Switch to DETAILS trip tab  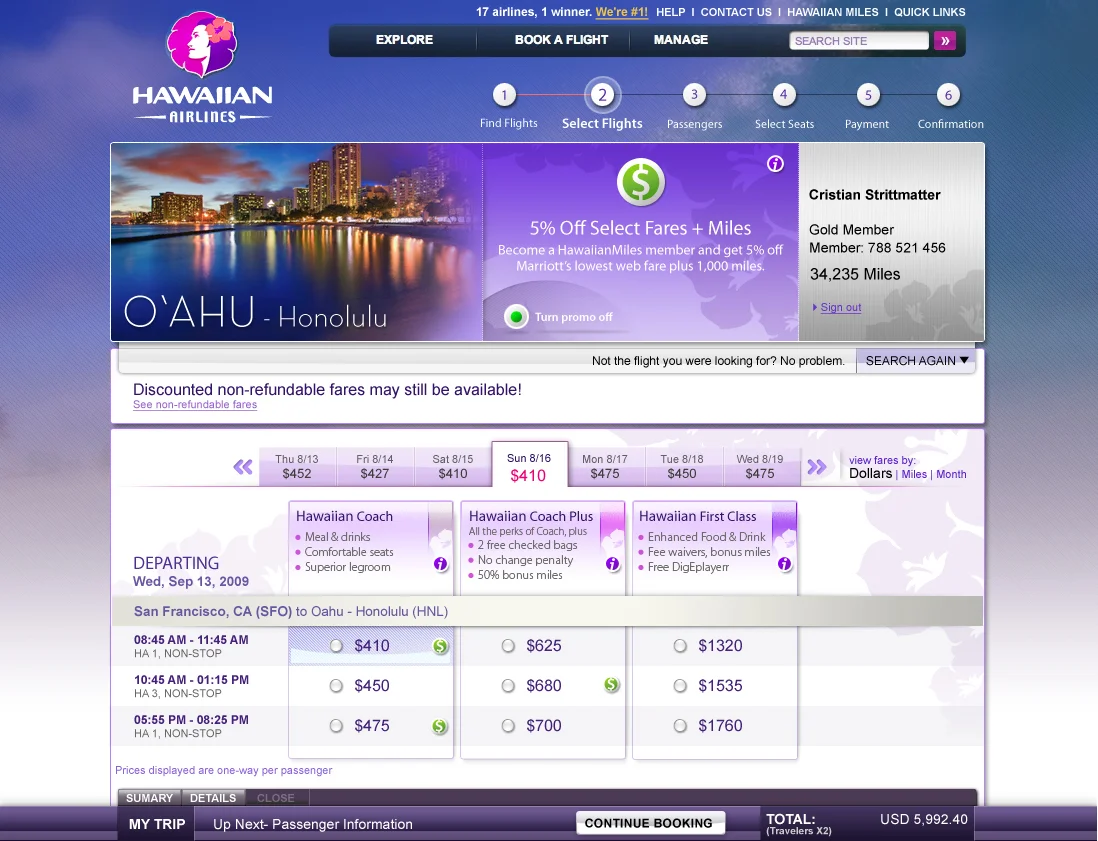213,798
